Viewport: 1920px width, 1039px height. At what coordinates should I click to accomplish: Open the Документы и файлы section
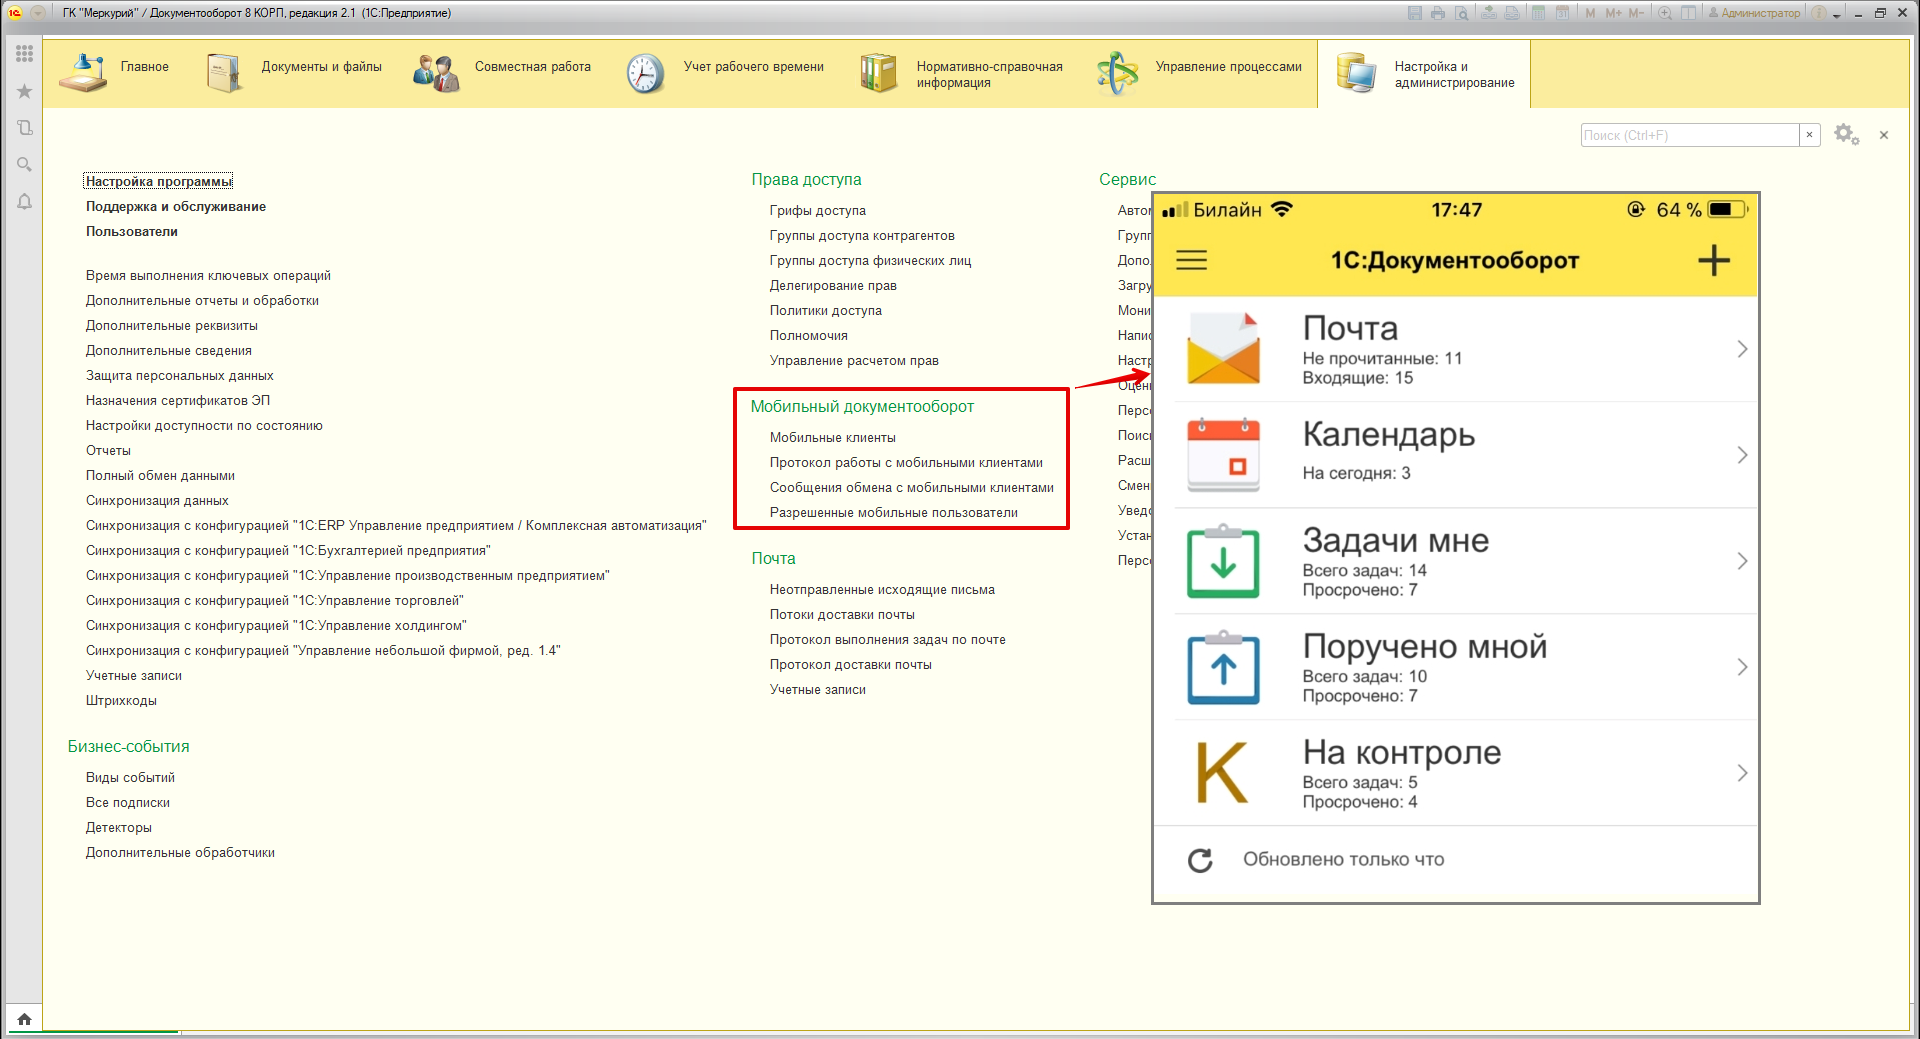[x=295, y=73]
